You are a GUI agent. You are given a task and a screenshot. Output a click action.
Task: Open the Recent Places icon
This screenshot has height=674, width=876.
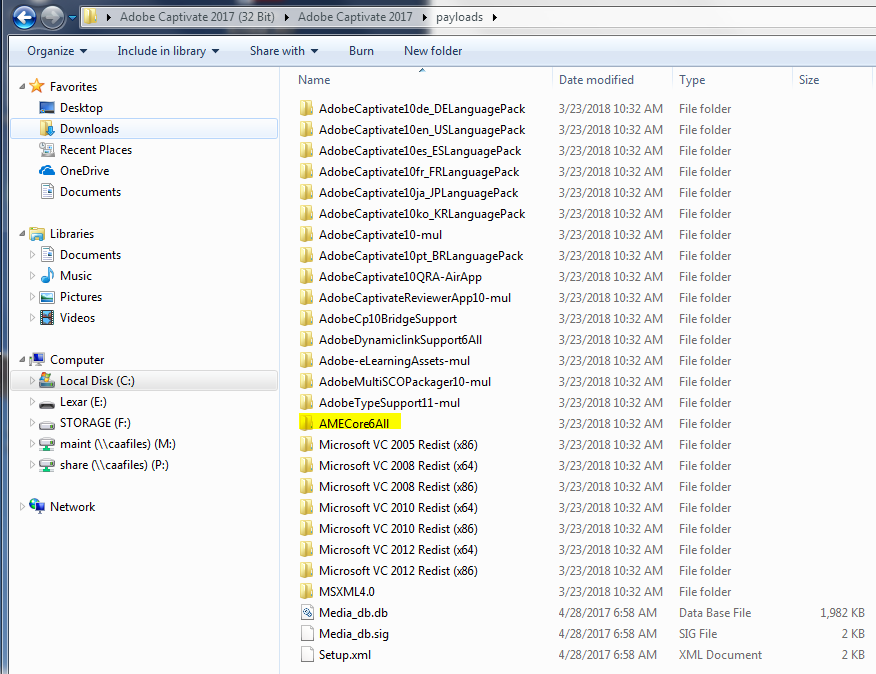47,150
